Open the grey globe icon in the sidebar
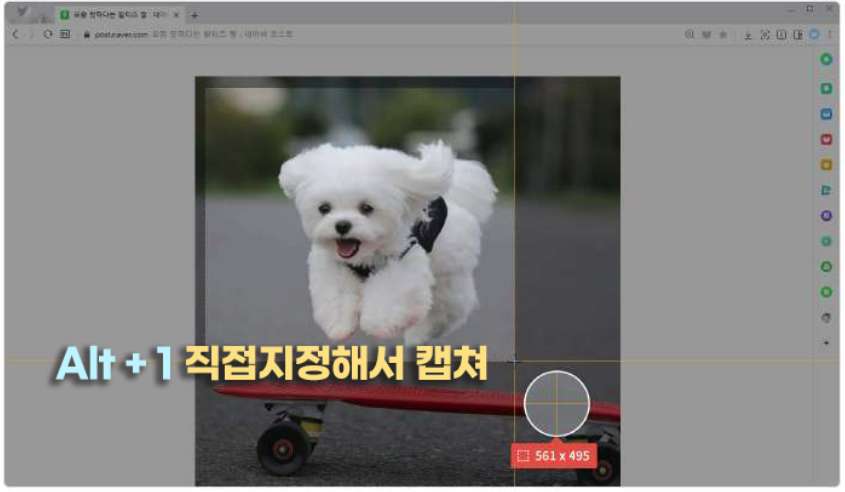The width and height of the screenshot is (845, 492). coord(826,318)
